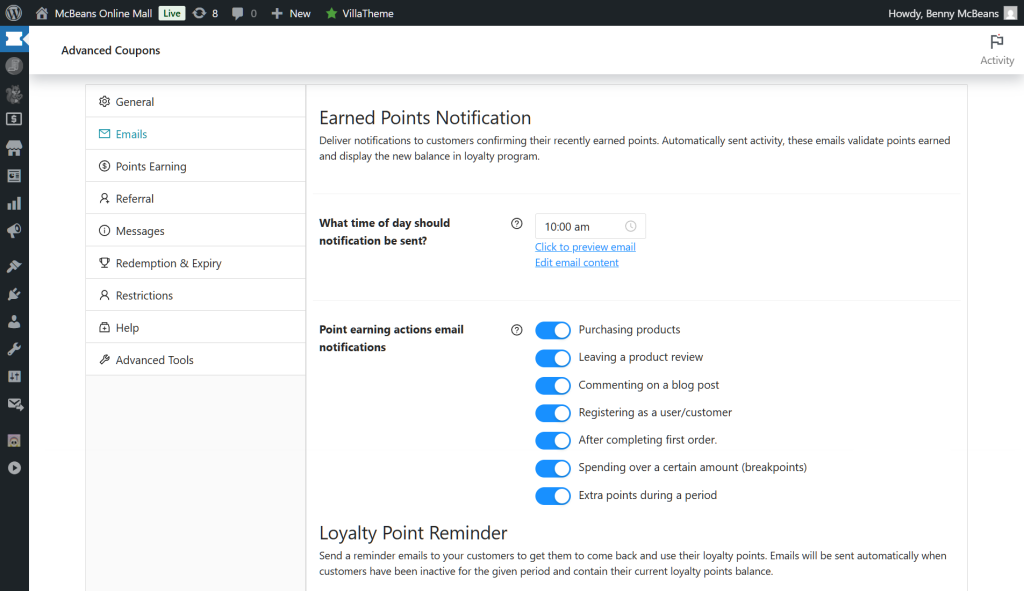Open the + New menu in the admin bar
1024x591 pixels.
tap(290, 13)
